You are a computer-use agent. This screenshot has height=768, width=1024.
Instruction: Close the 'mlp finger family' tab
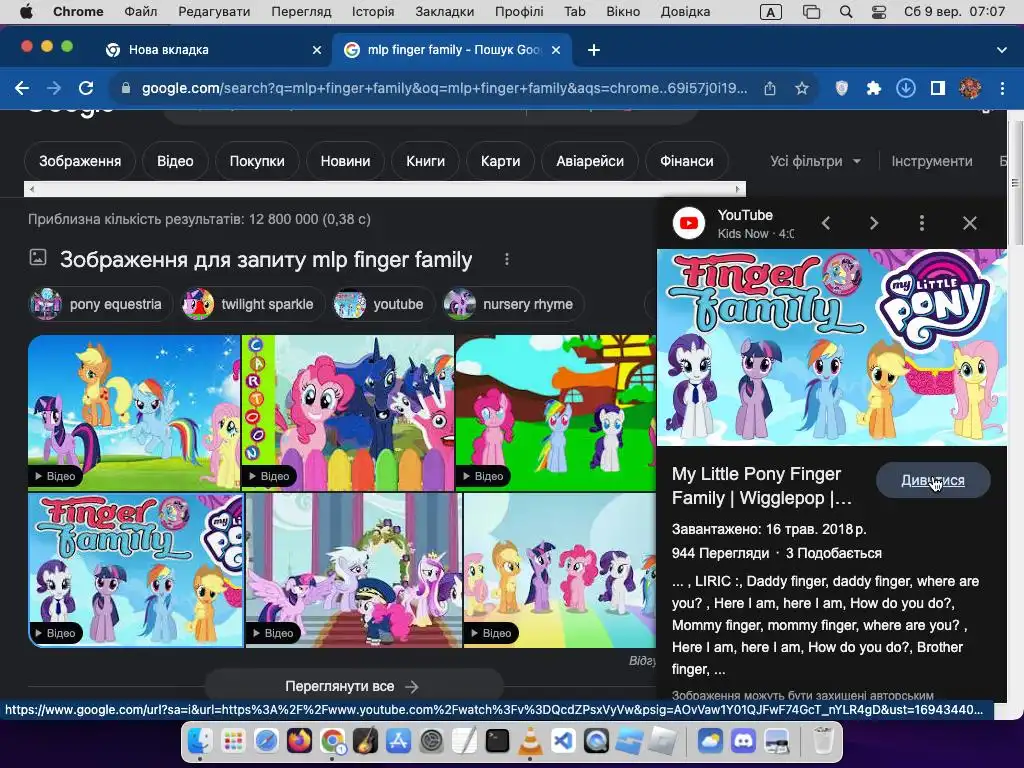[556, 50]
